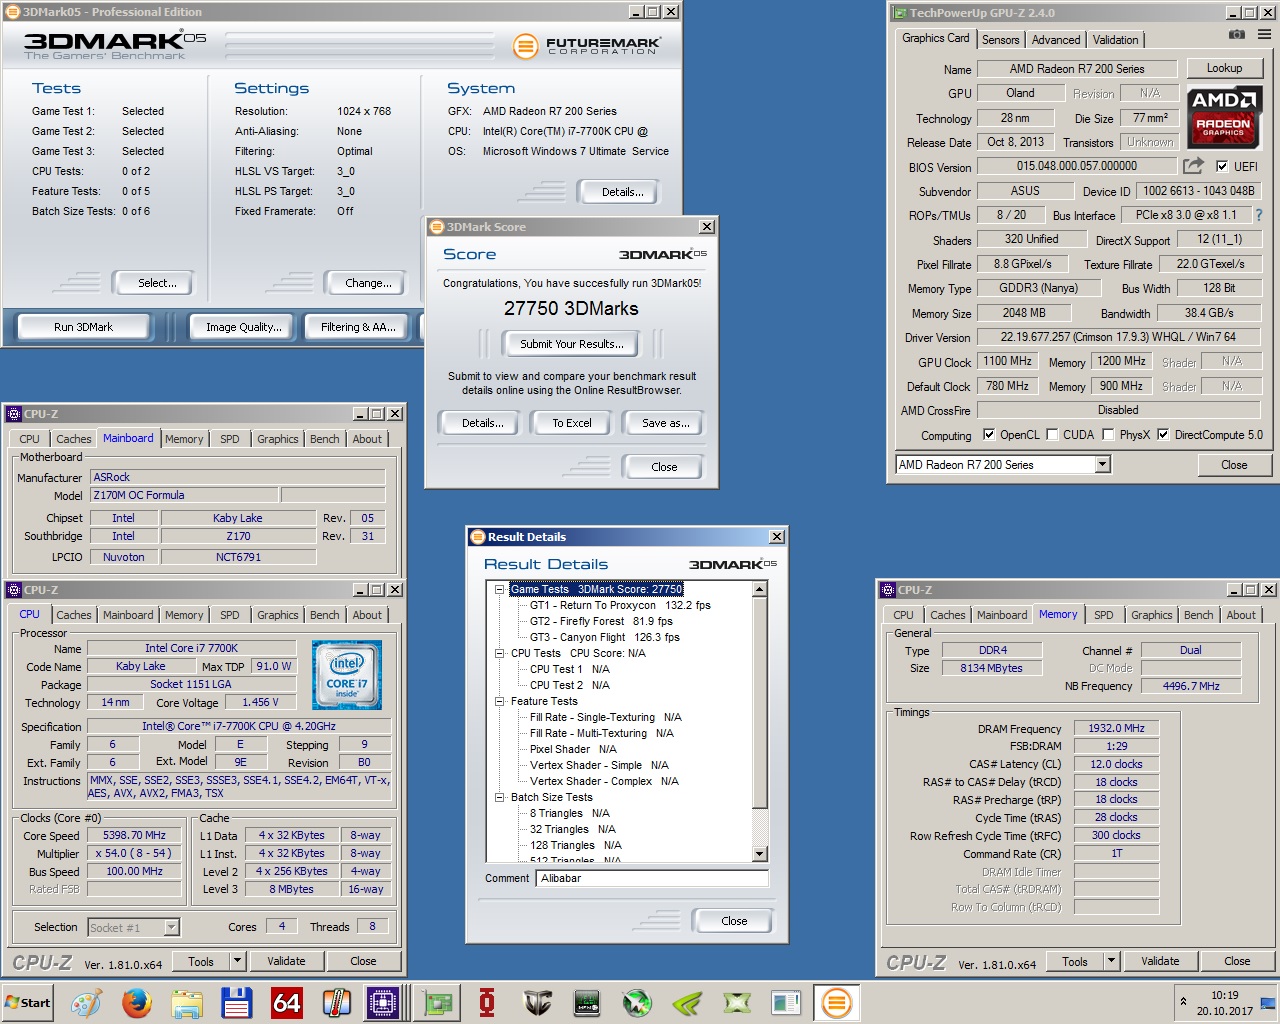The height and width of the screenshot is (1024, 1280).
Task: Open Bench tab in CPU-Z CPU window
Action: (324, 615)
